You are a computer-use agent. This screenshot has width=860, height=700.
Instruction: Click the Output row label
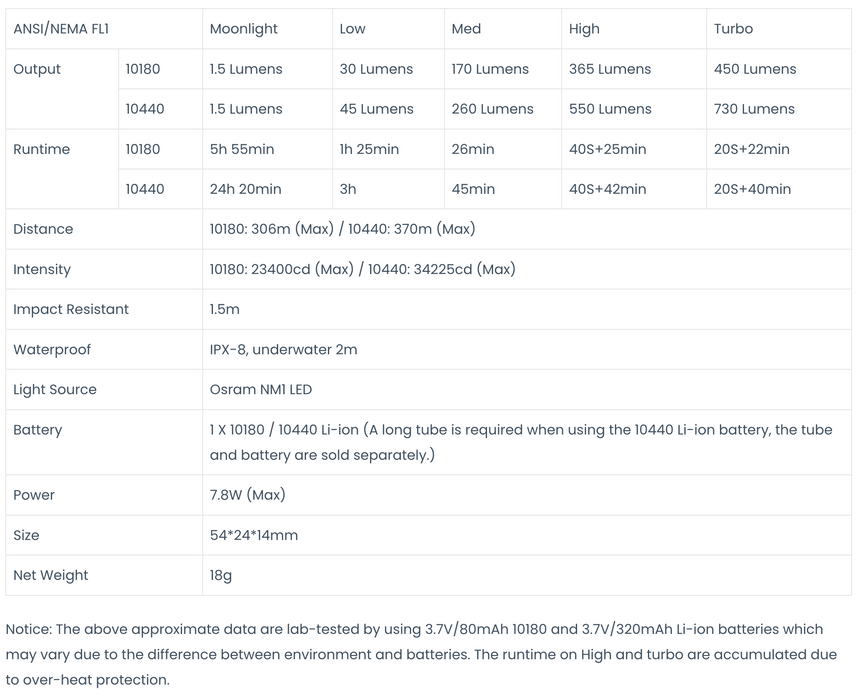pyautogui.click(x=37, y=69)
